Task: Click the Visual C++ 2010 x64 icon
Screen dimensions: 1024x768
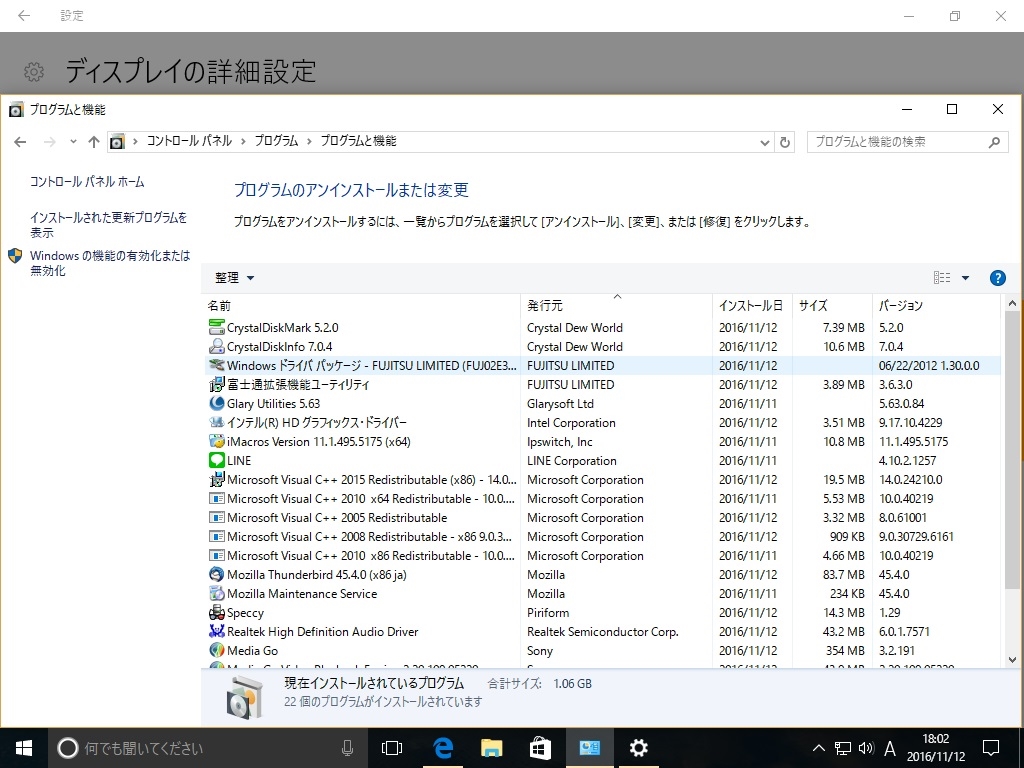Action: (x=216, y=498)
